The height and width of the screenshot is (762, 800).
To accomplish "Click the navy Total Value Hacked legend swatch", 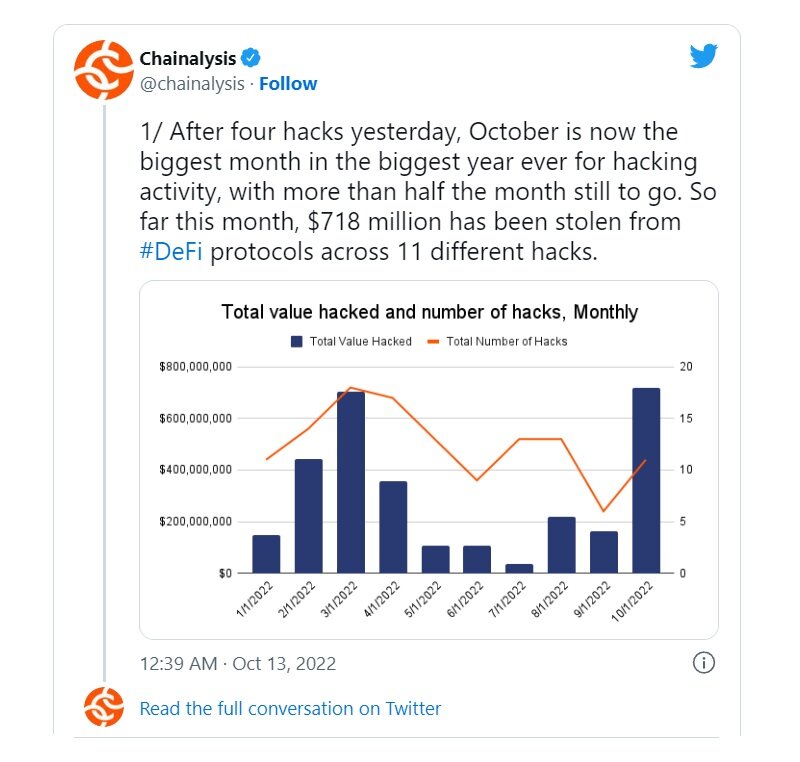I will (x=296, y=342).
